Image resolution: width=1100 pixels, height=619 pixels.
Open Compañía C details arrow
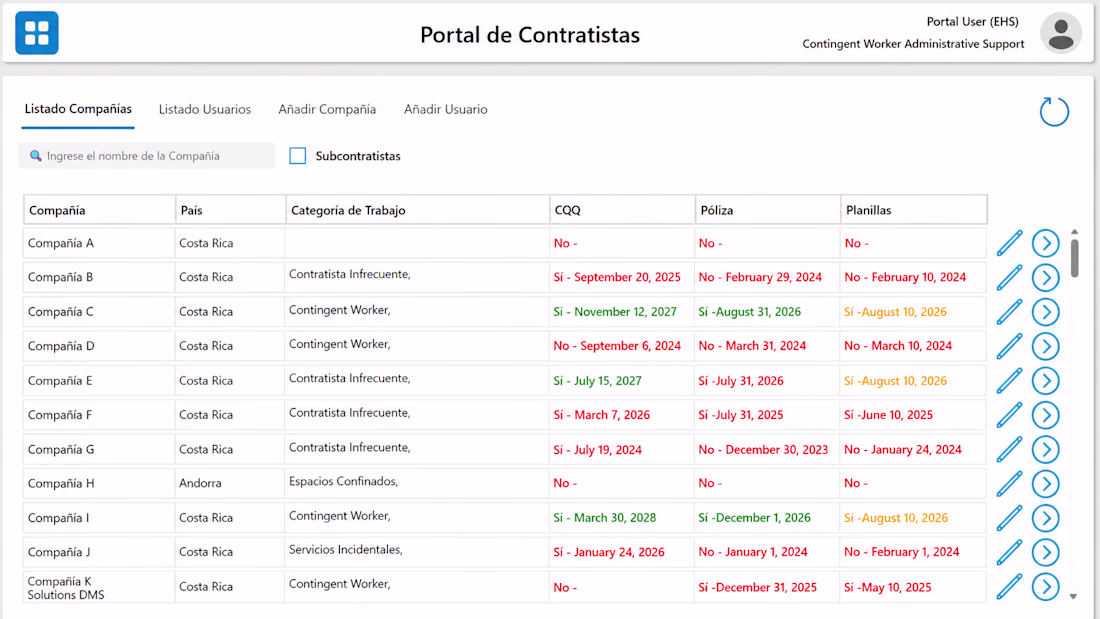(1045, 312)
